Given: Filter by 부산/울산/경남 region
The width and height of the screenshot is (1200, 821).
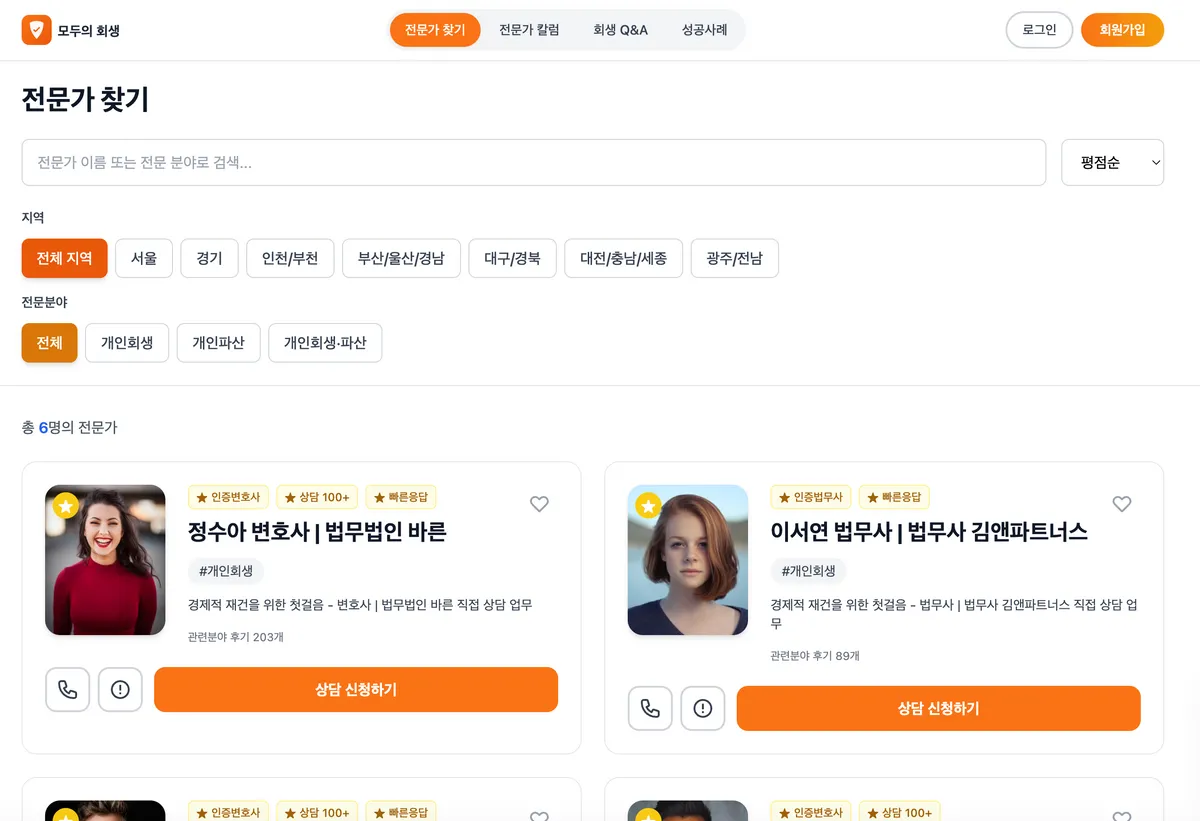Looking at the screenshot, I should (401, 258).
